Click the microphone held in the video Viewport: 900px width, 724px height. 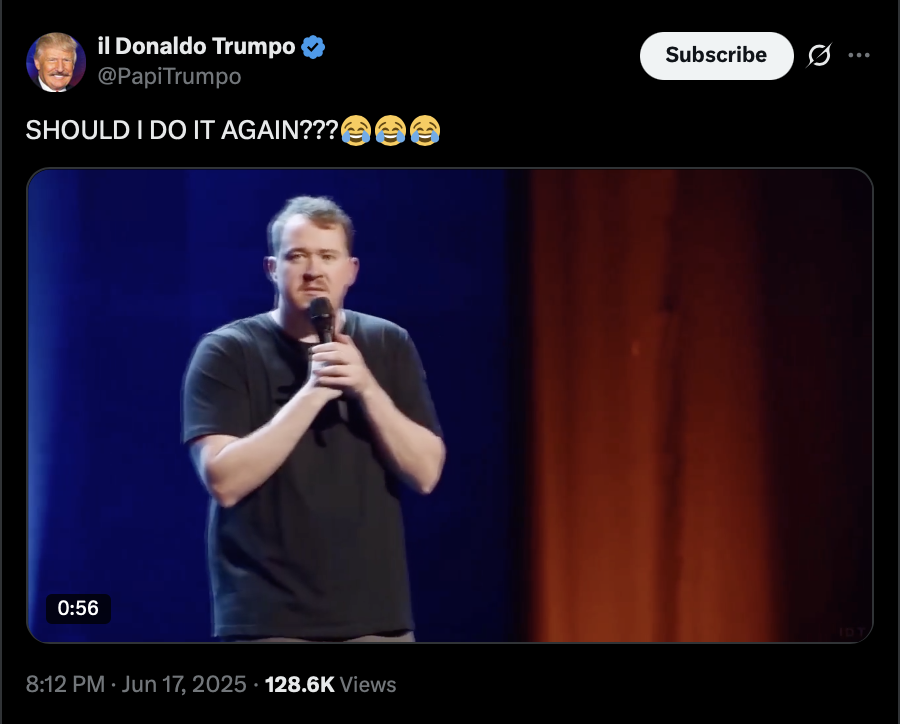click(x=322, y=320)
